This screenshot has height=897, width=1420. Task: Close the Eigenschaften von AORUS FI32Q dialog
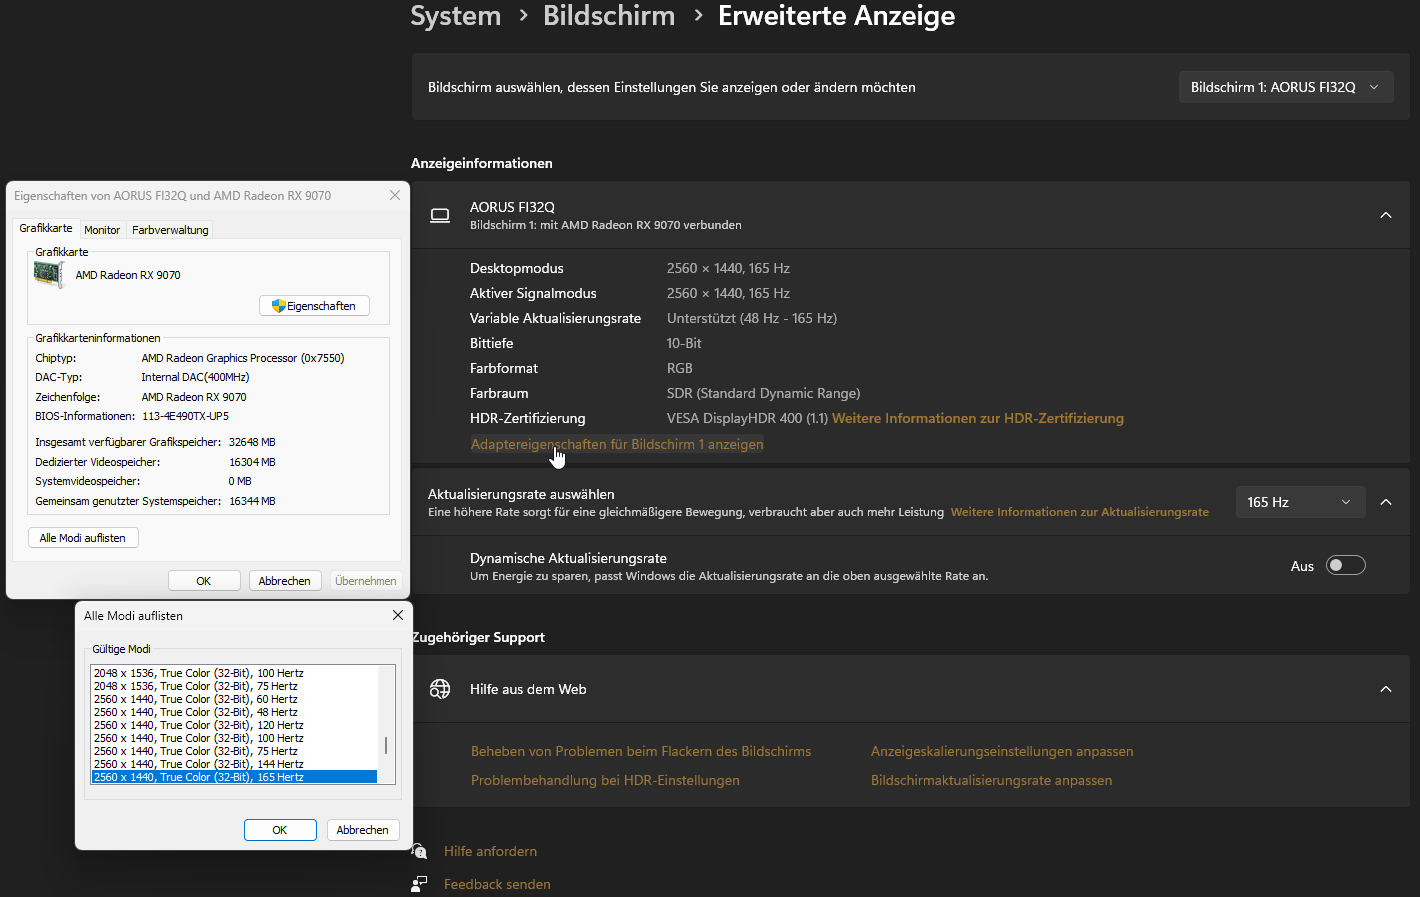[395, 195]
